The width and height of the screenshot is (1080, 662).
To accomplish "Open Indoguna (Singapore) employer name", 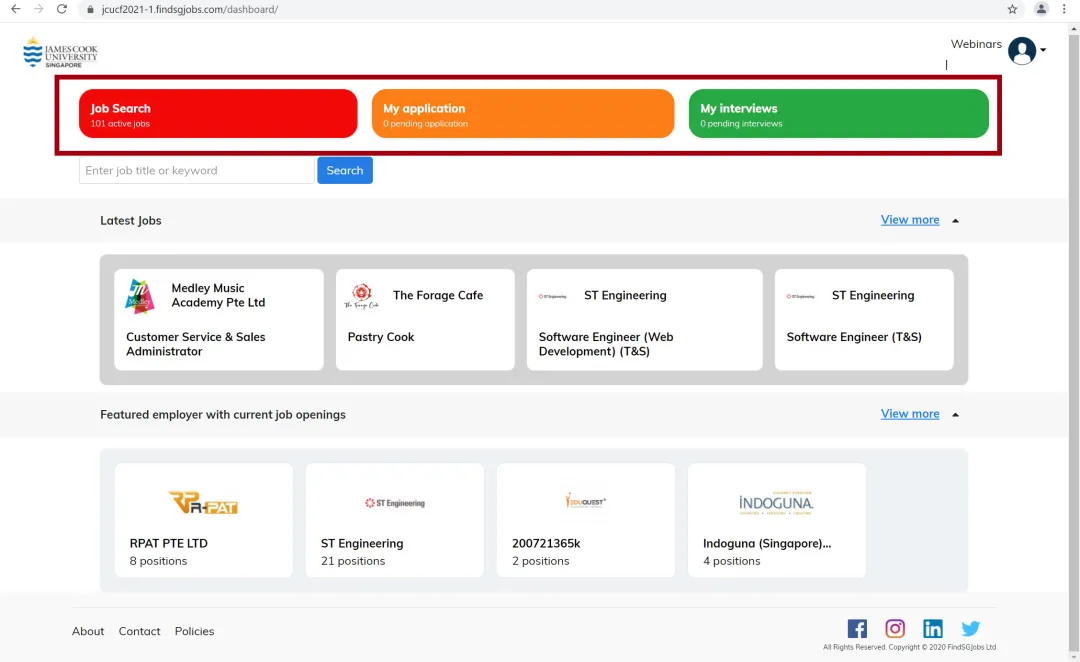I will (767, 544).
